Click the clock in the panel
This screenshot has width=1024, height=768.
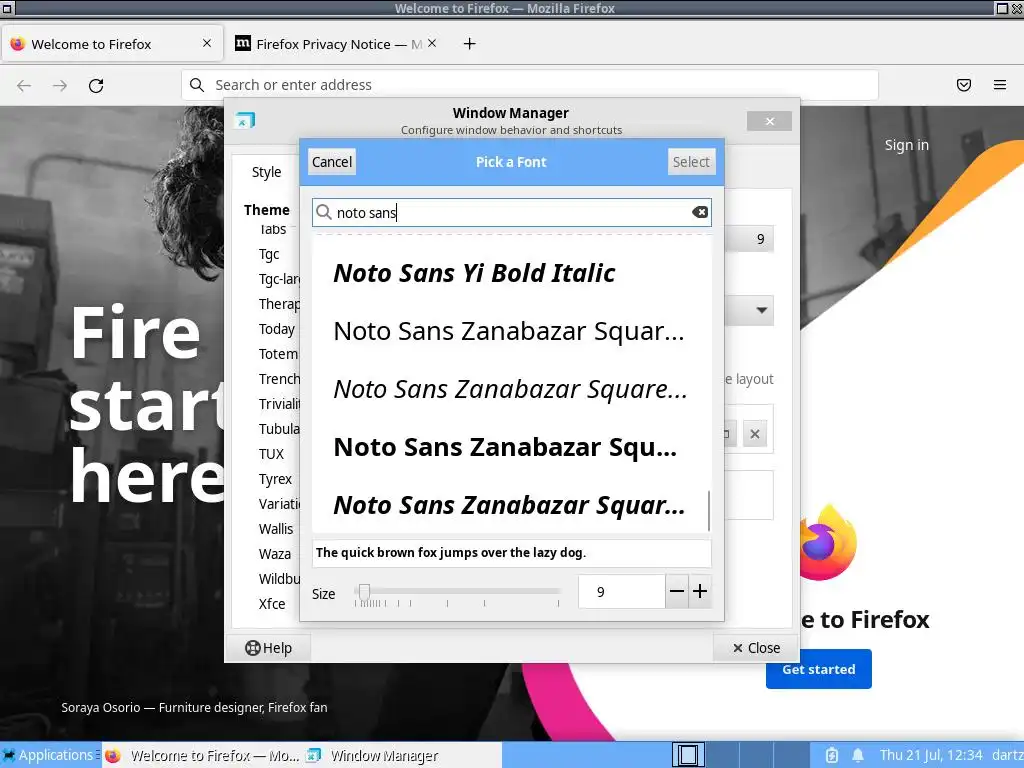coord(931,756)
